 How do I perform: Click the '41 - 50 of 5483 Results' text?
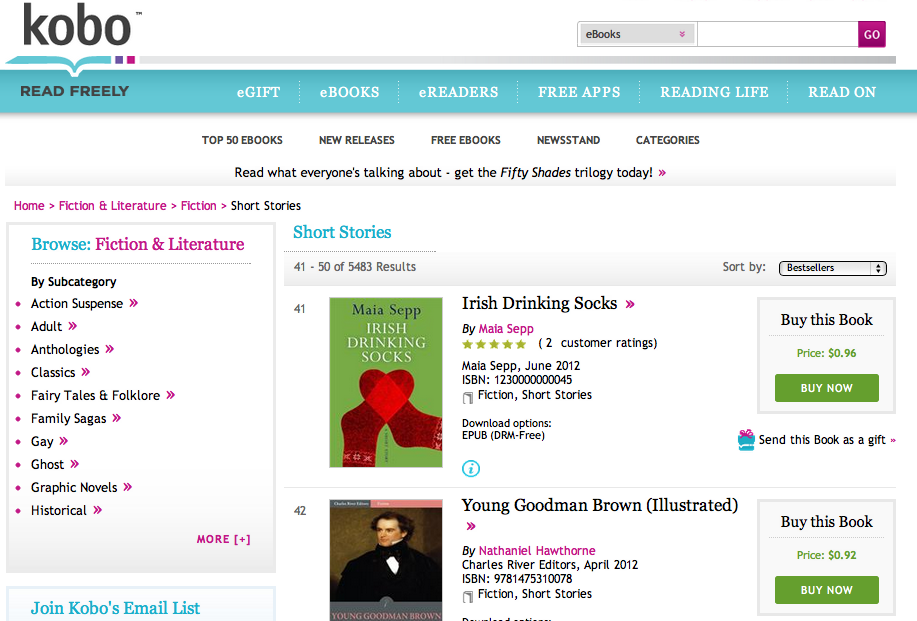coord(355,267)
